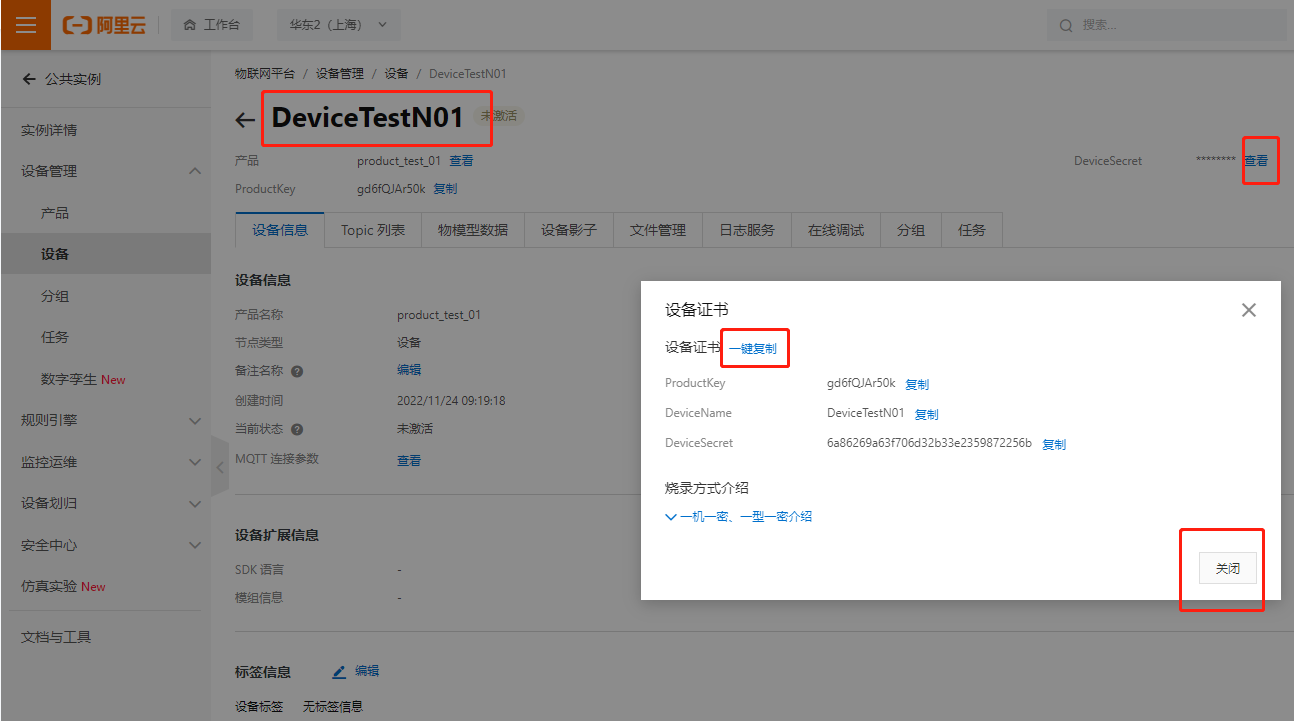The width and height of the screenshot is (1294, 721).
Task: Click the back arrow next to 公共实例
Action: coord(29,79)
